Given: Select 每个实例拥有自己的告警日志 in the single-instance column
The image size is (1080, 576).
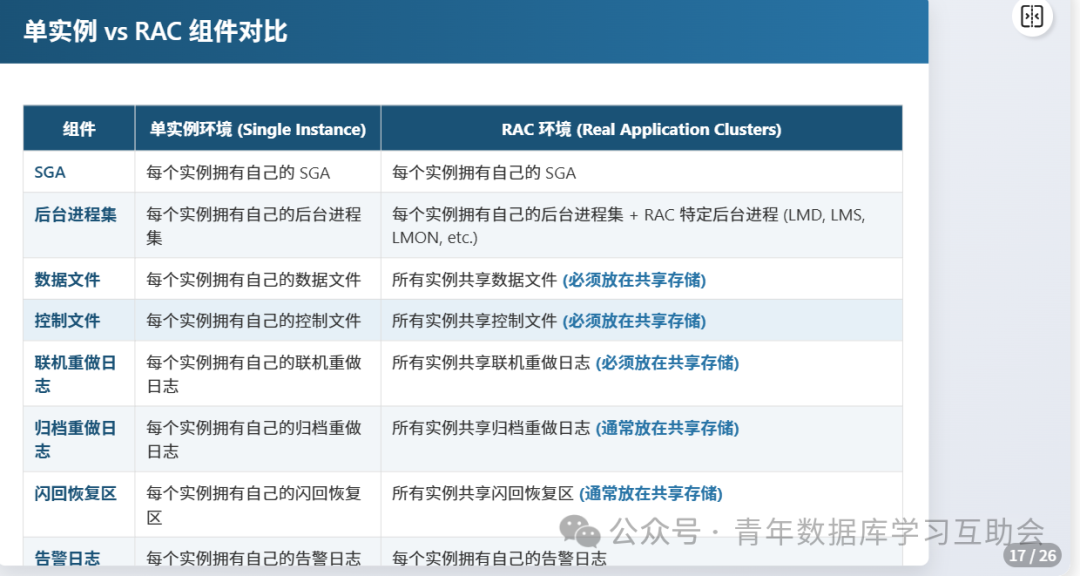Looking at the screenshot, I should [253, 558].
